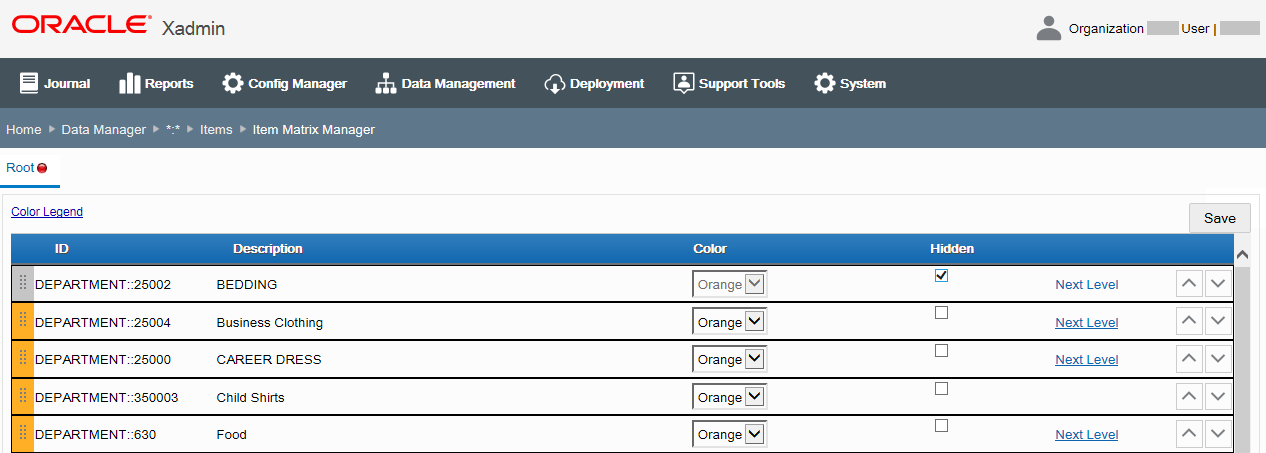Click the System gear icon
The width and height of the screenshot is (1266, 453).
tap(825, 83)
